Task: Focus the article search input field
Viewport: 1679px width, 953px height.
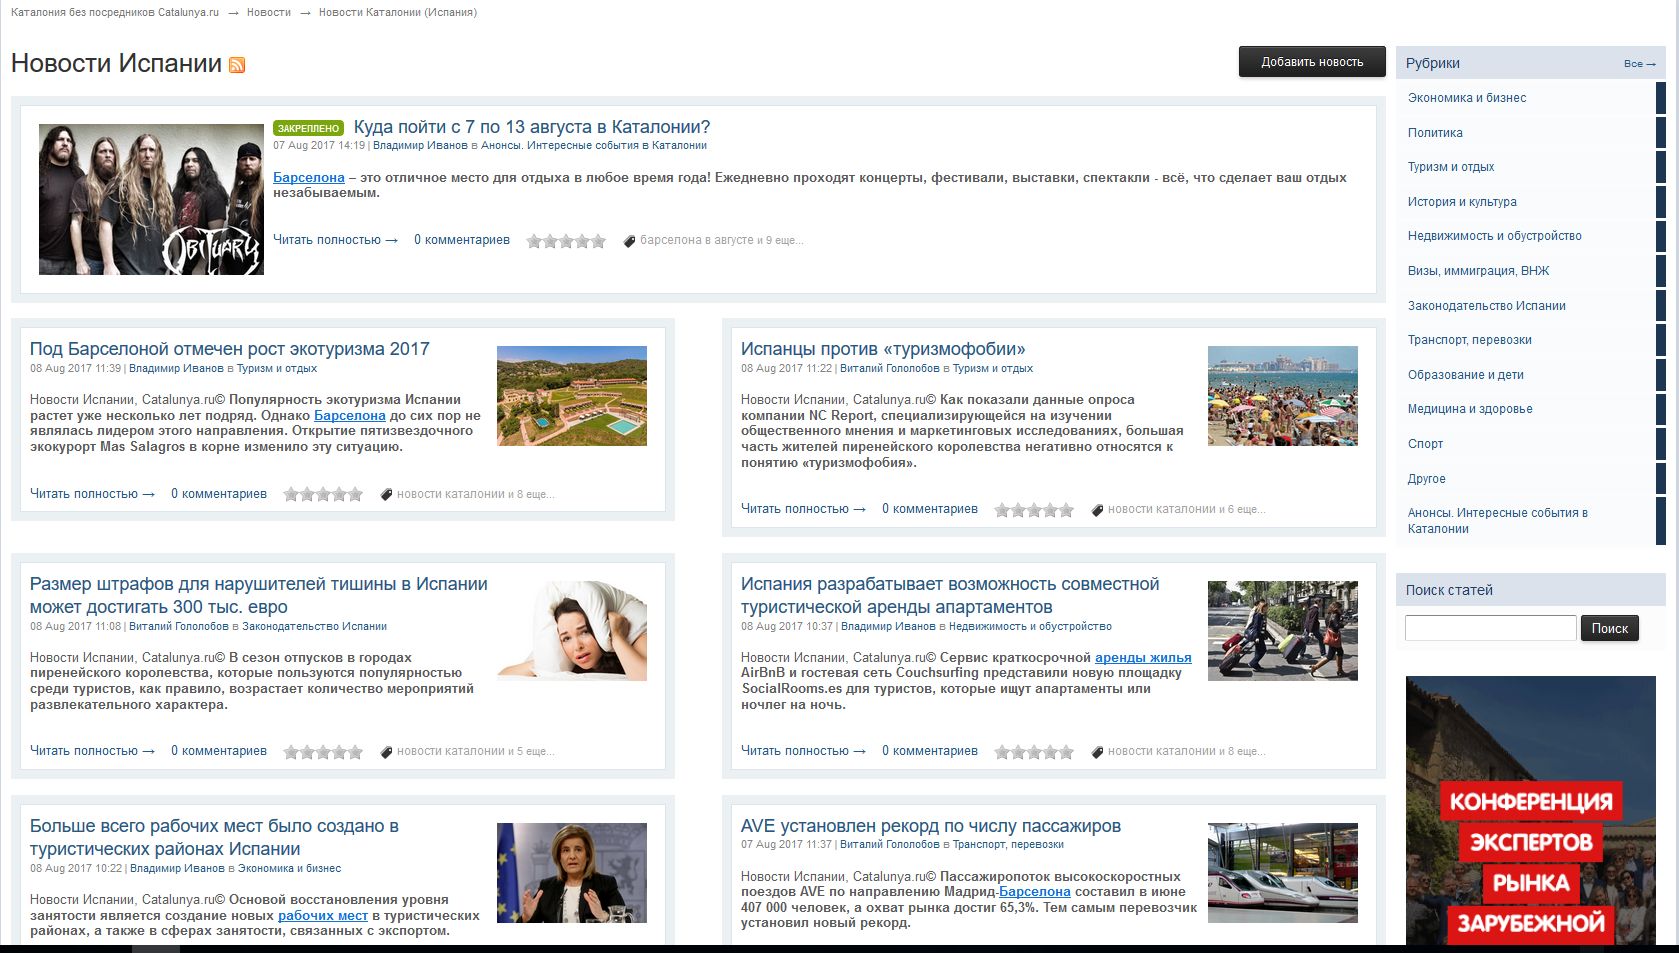Action: pos(1490,628)
